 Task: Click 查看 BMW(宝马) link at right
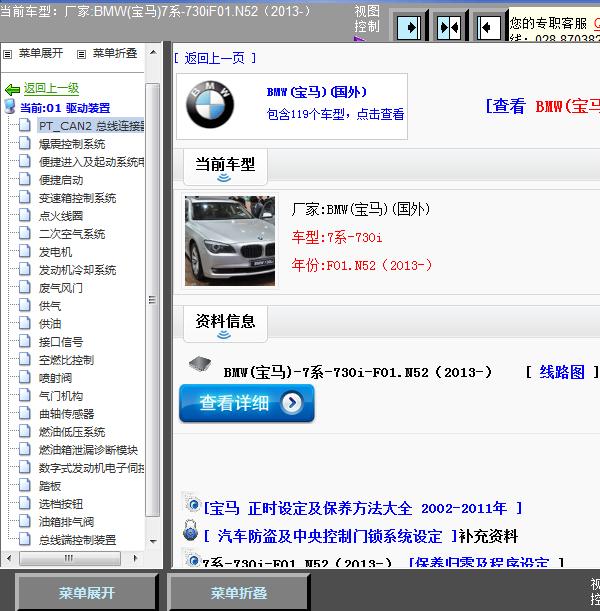coord(543,106)
